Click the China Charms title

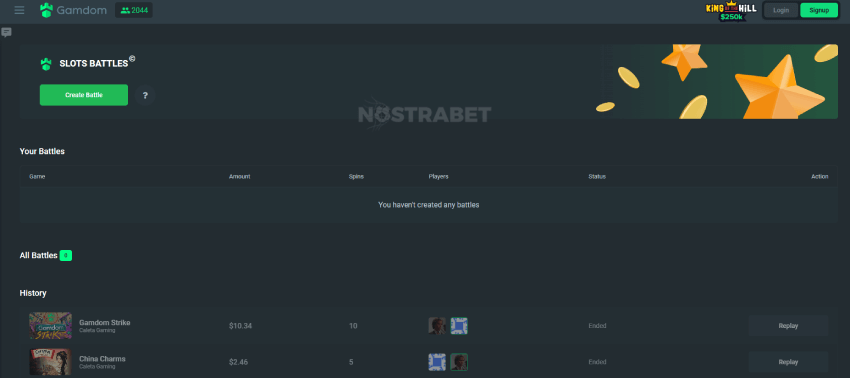click(x=102, y=358)
